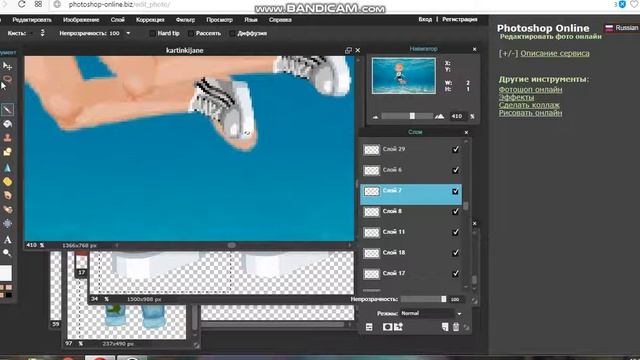
Task: Click the Вход login link
Action: (x=425, y=19)
